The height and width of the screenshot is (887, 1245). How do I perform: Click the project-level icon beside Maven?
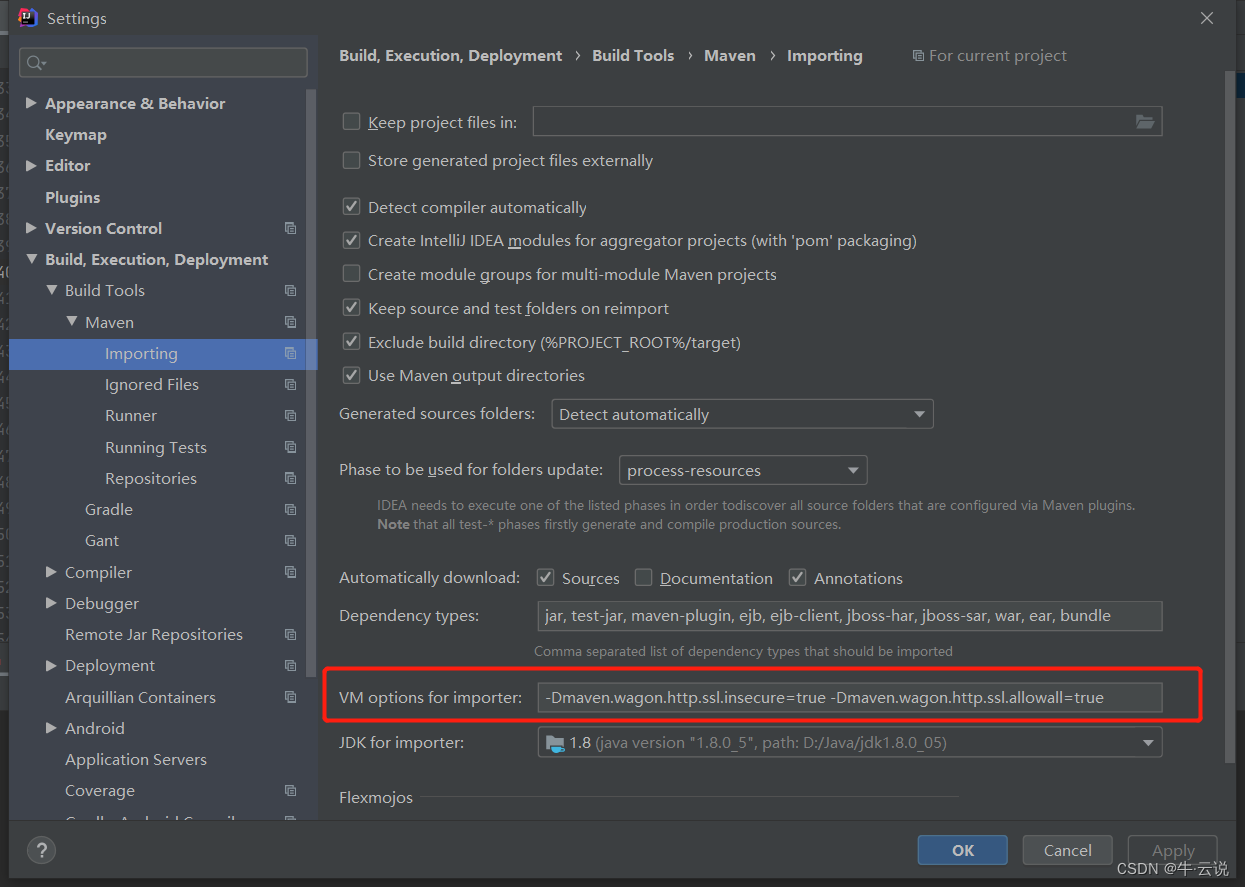290,322
